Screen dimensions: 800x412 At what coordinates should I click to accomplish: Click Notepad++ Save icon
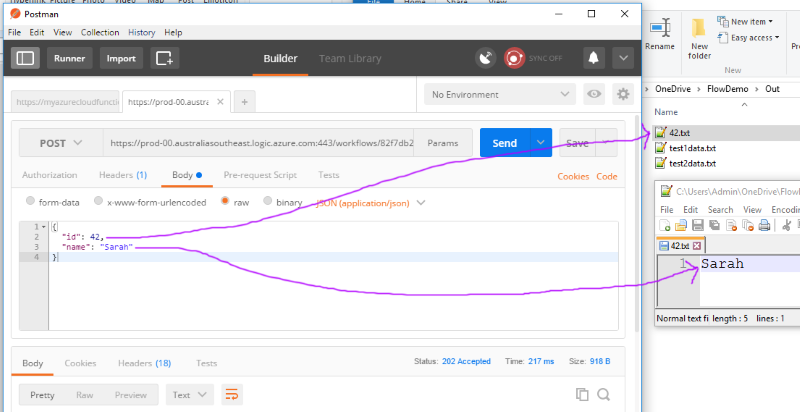pos(697,225)
